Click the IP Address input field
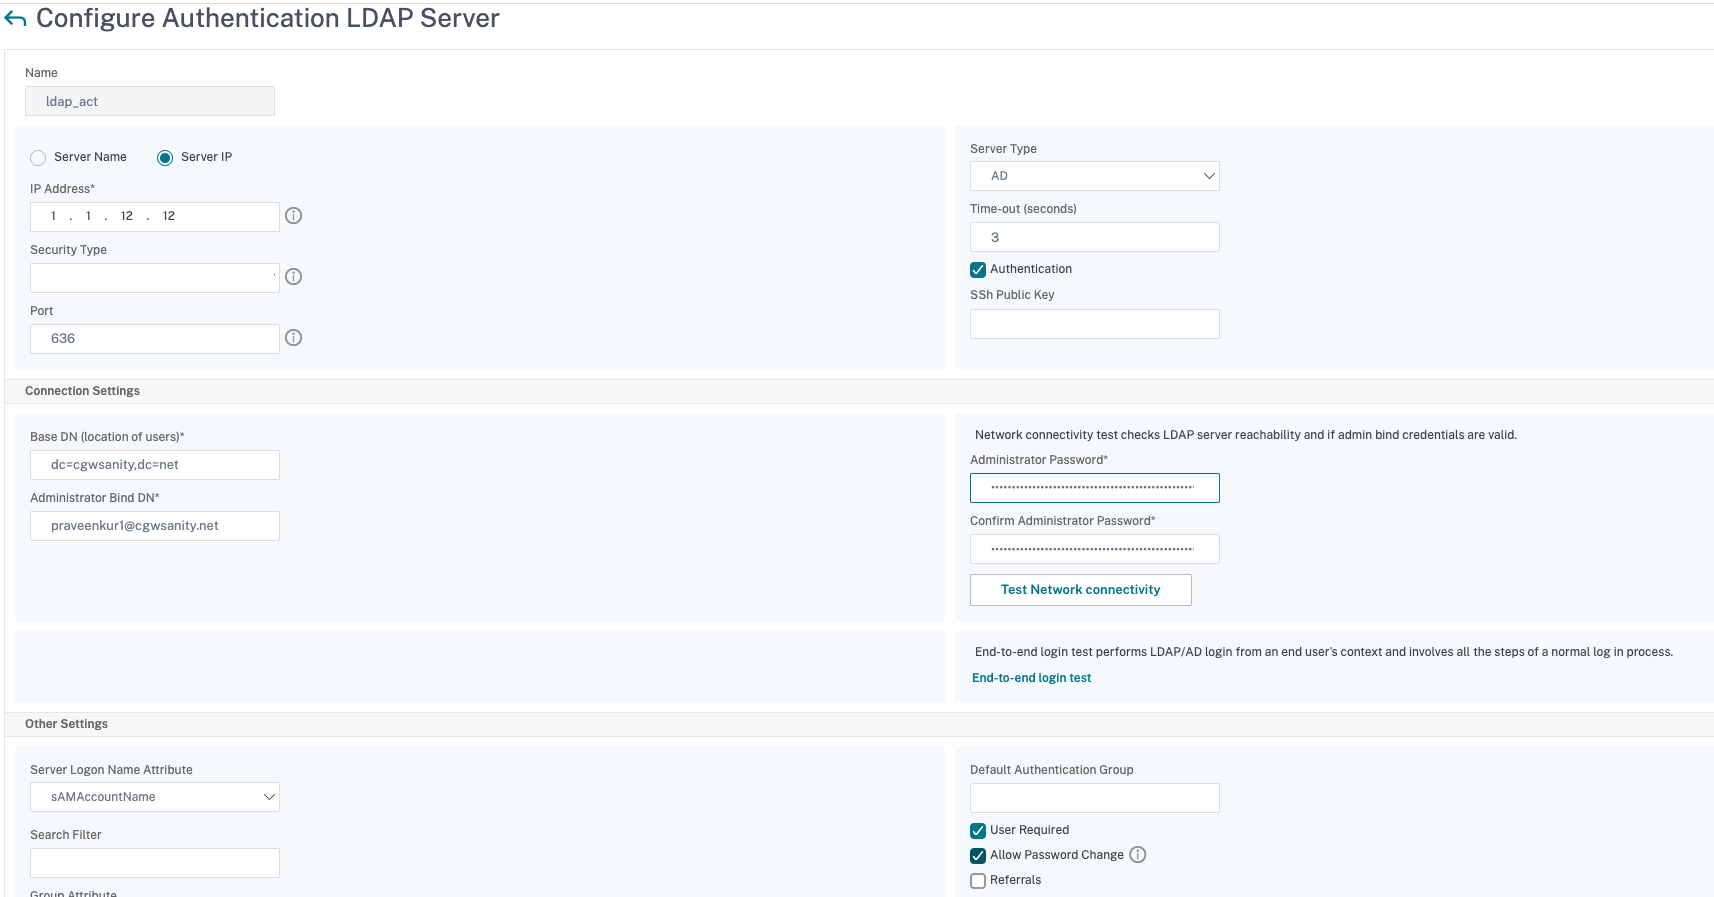Image resolution: width=1714 pixels, height=897 pixels. coord(155,217)
